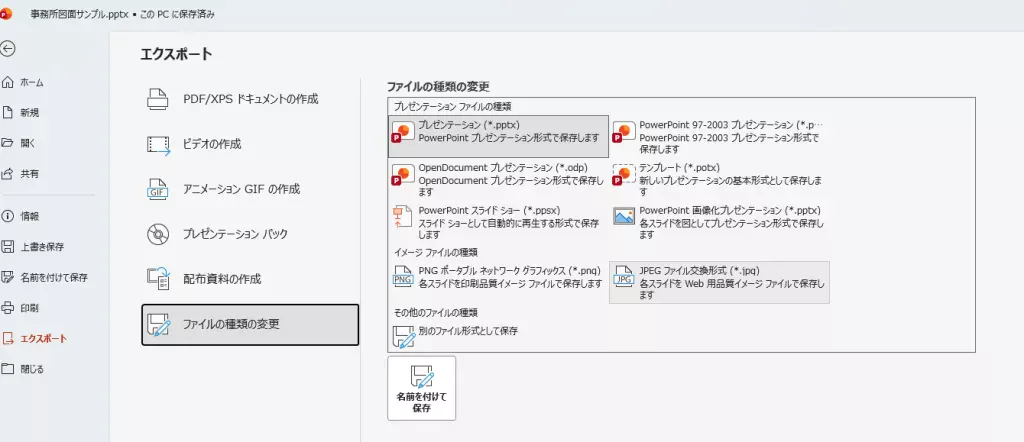Choose アニメーション GIF の作成 option
The height and width of the screenshot is (442, 1024).
[x=250, y=189]
